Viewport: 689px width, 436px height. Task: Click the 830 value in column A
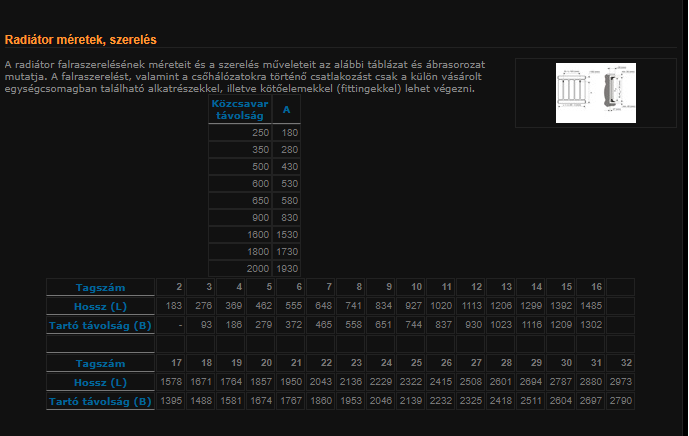pyautogui.click(x=289, y=218)
